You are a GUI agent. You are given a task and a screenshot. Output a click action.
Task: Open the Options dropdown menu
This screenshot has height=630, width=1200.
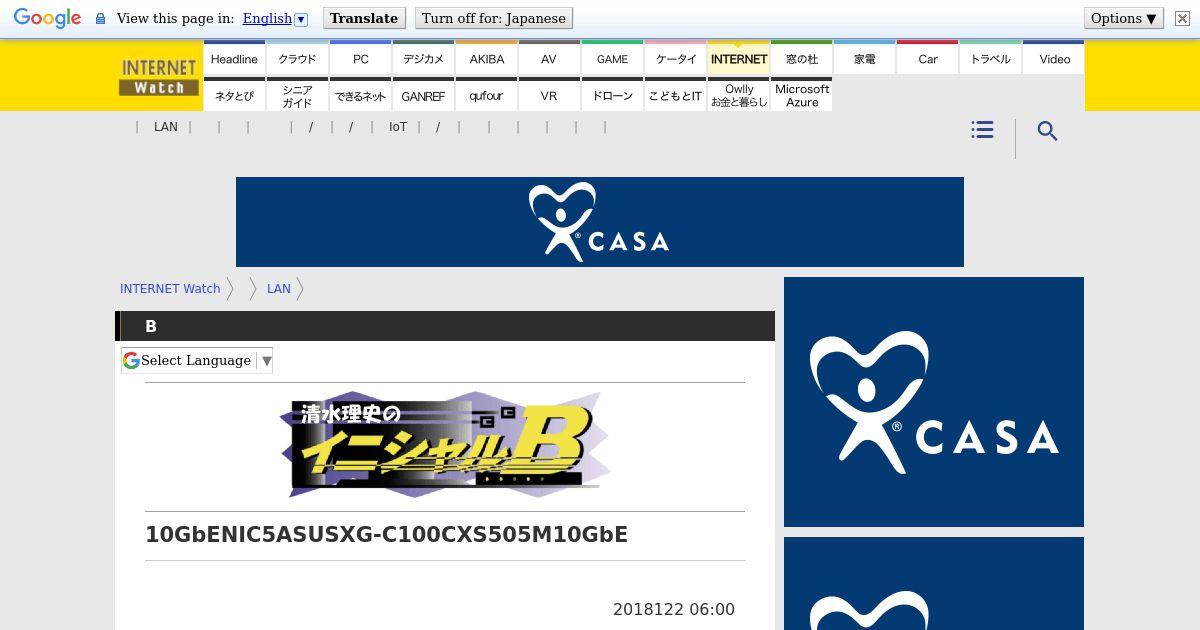(x=1124, y=18)
